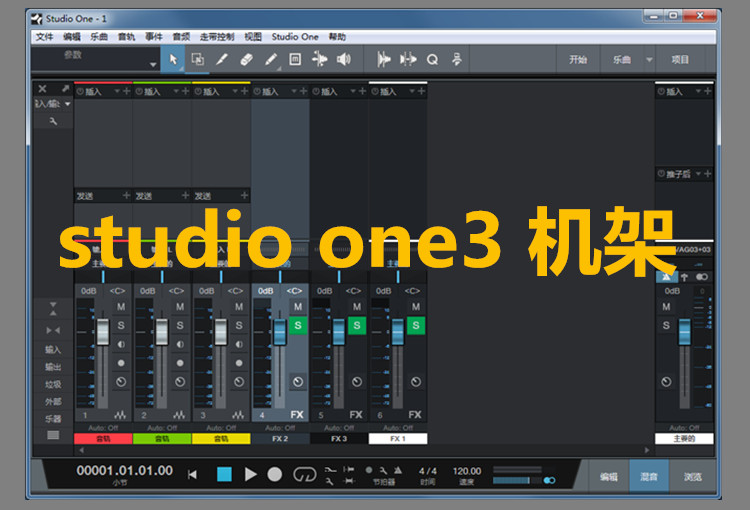Select the Split (knife) tool
This screenshot has width=750, height=510.
coord(222,59)
